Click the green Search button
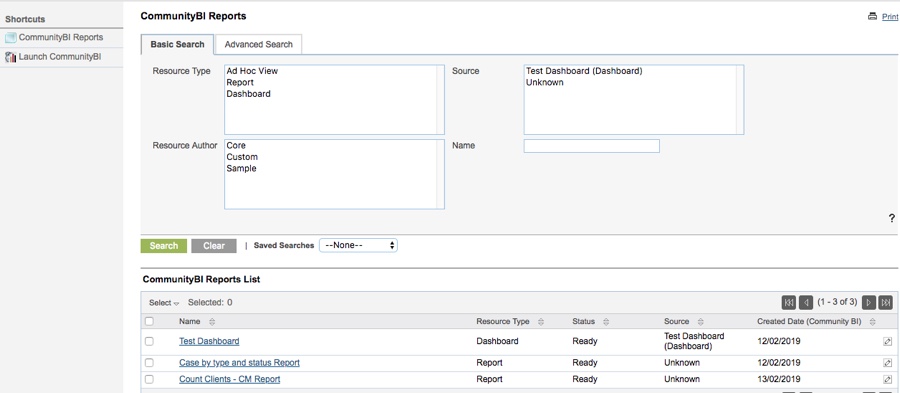This screenshot has width=900, height=393. (x=164, y=246)
